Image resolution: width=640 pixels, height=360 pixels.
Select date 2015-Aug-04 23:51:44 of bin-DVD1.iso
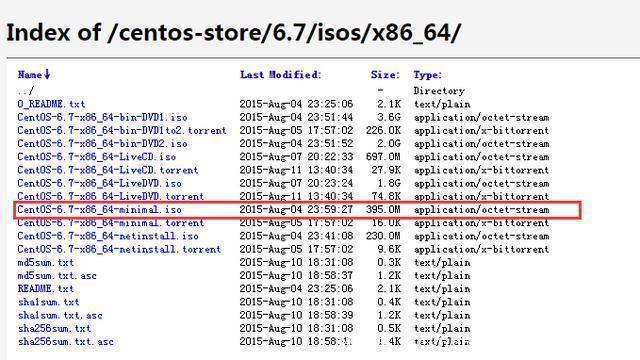tap(296, 118)
